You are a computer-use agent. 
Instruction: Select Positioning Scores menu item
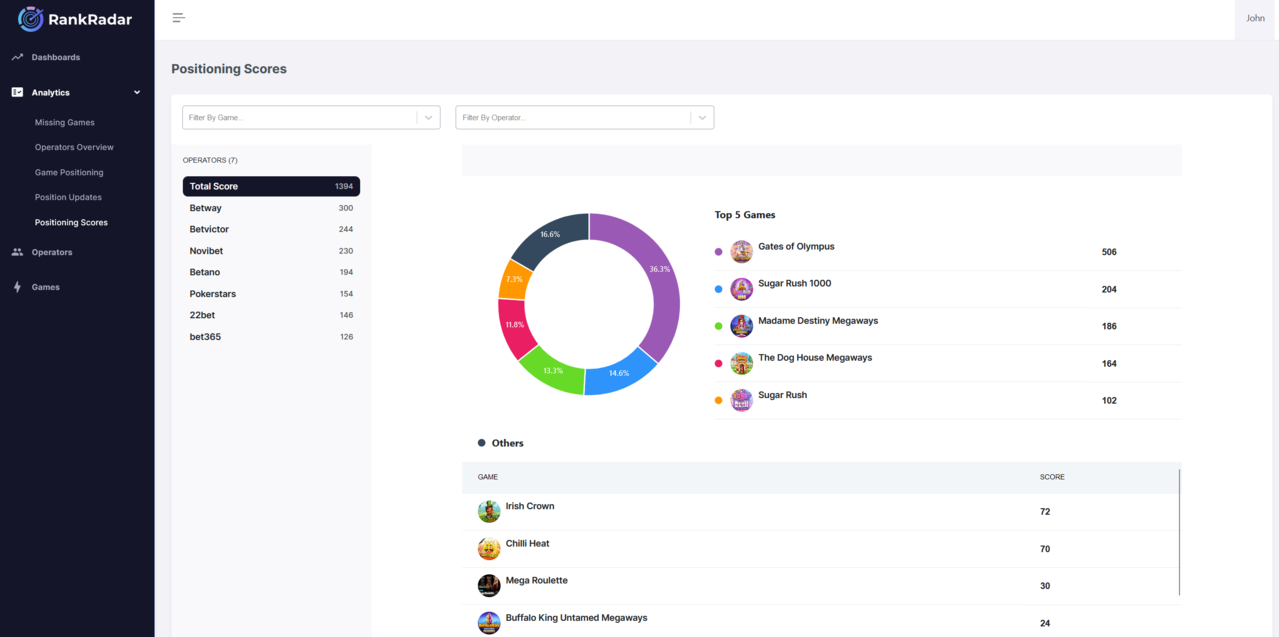coord(71,222)
